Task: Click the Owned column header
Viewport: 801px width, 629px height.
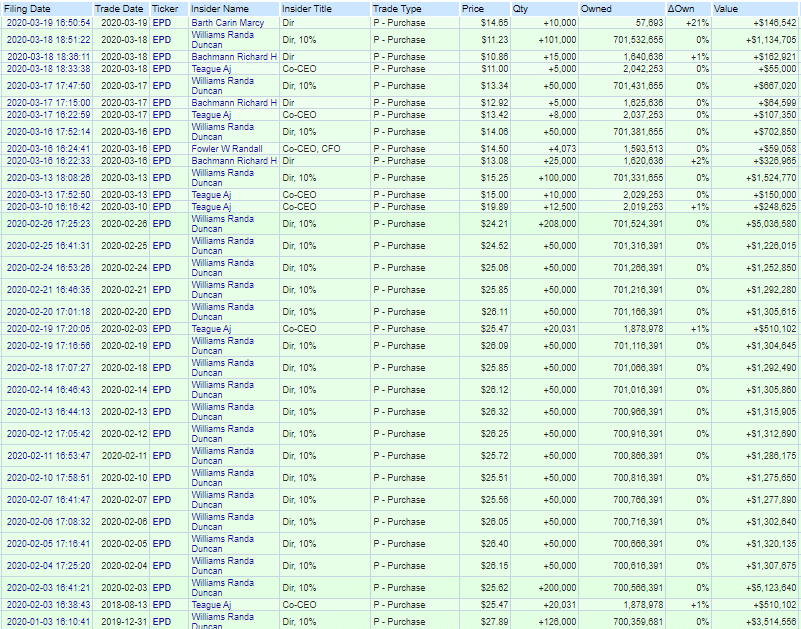Action: (596, 9)
